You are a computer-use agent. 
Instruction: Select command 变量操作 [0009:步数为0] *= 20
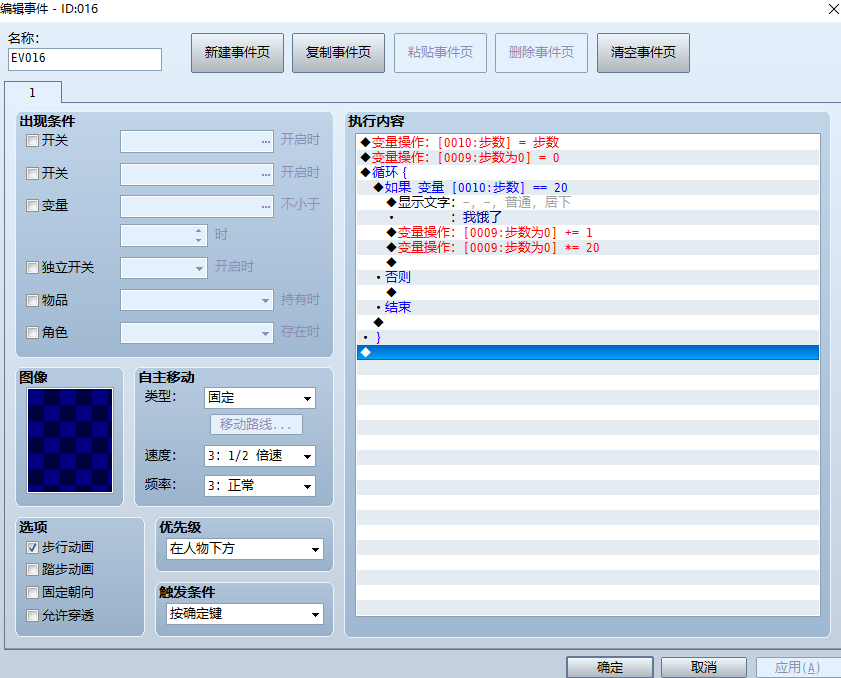[588, 247]
